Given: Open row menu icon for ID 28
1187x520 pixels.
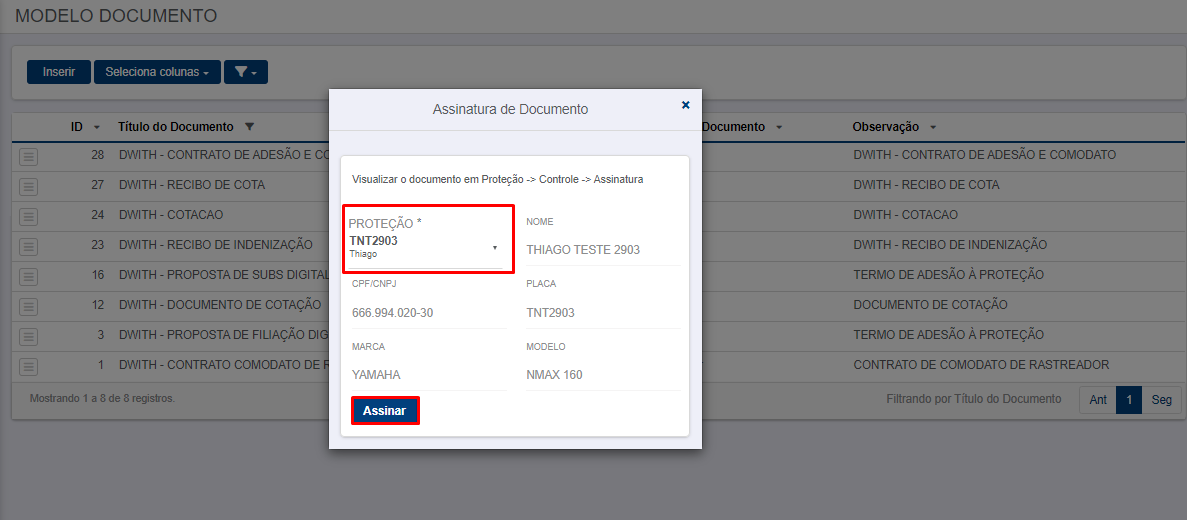Looking at the screenshot, I should coord(29,156).
